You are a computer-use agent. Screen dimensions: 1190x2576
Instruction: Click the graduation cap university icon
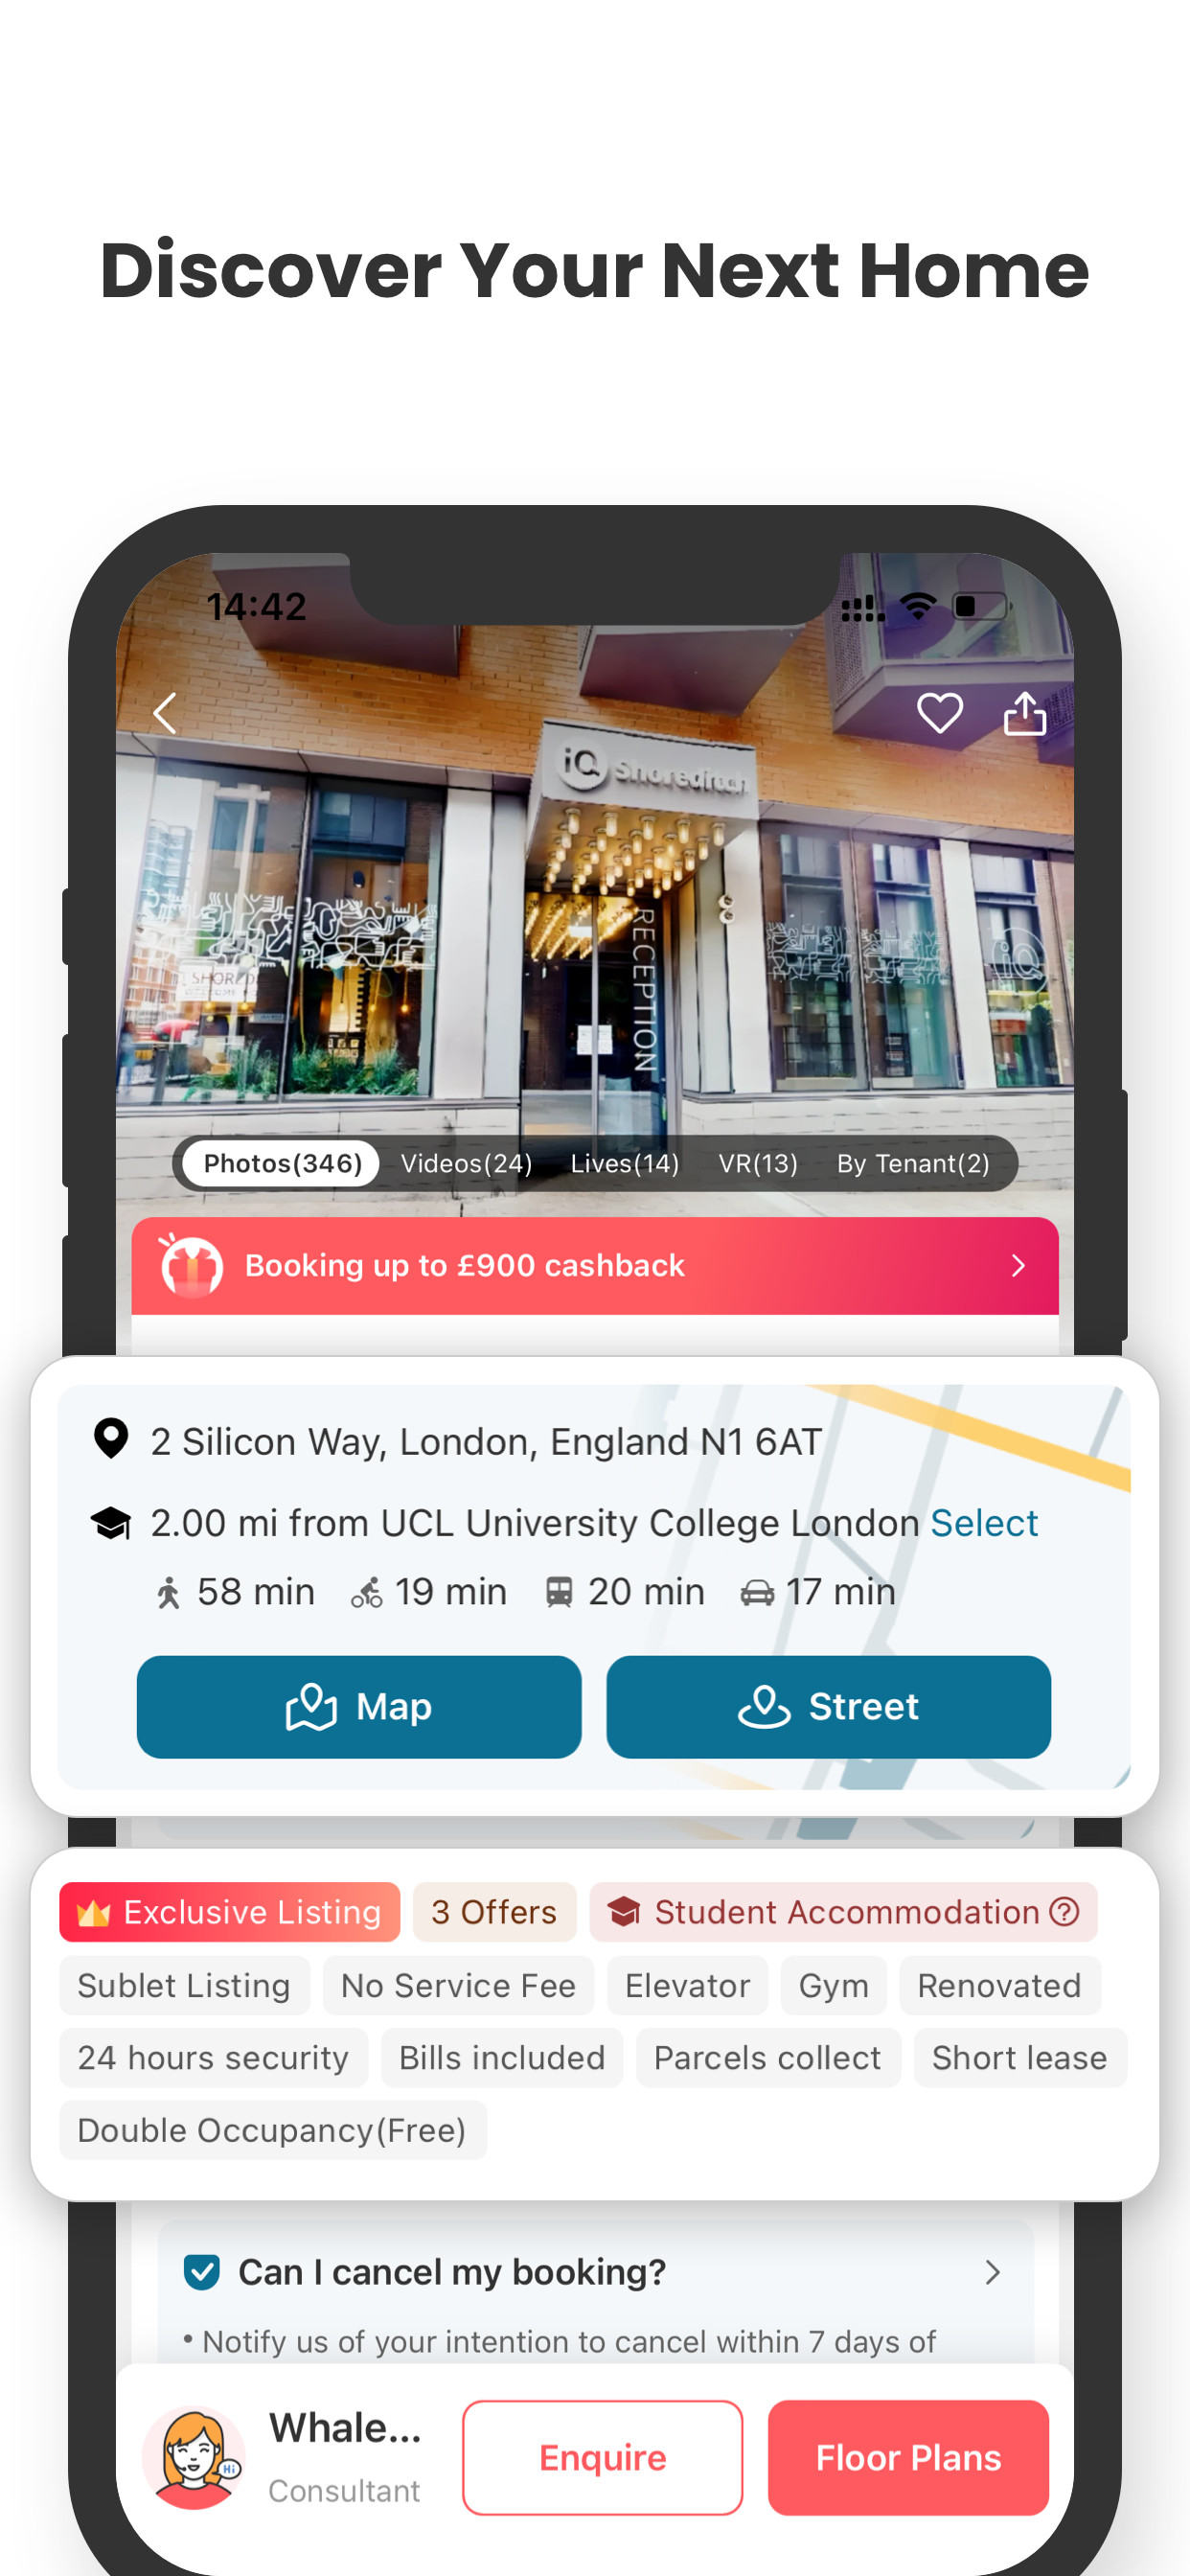coord(111,1523)
